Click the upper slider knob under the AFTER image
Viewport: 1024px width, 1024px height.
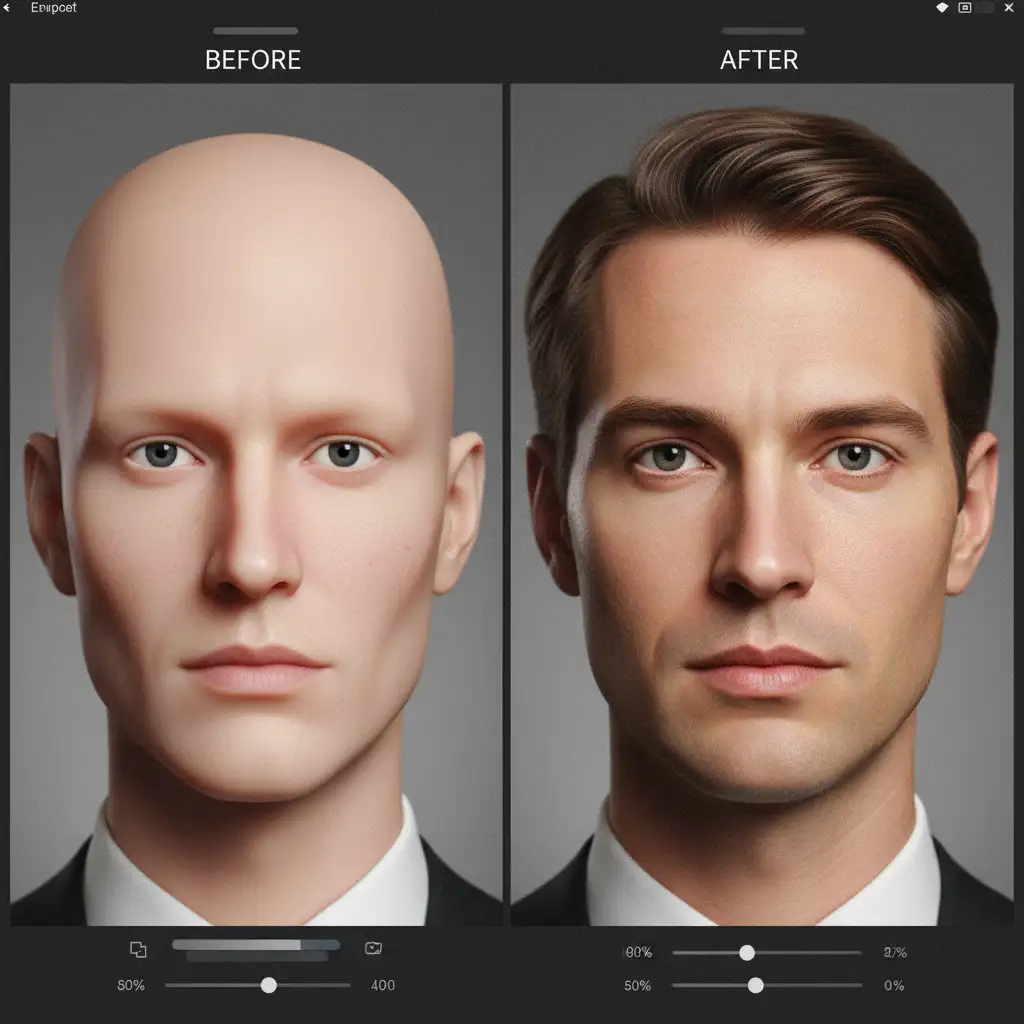coord(747,953)
